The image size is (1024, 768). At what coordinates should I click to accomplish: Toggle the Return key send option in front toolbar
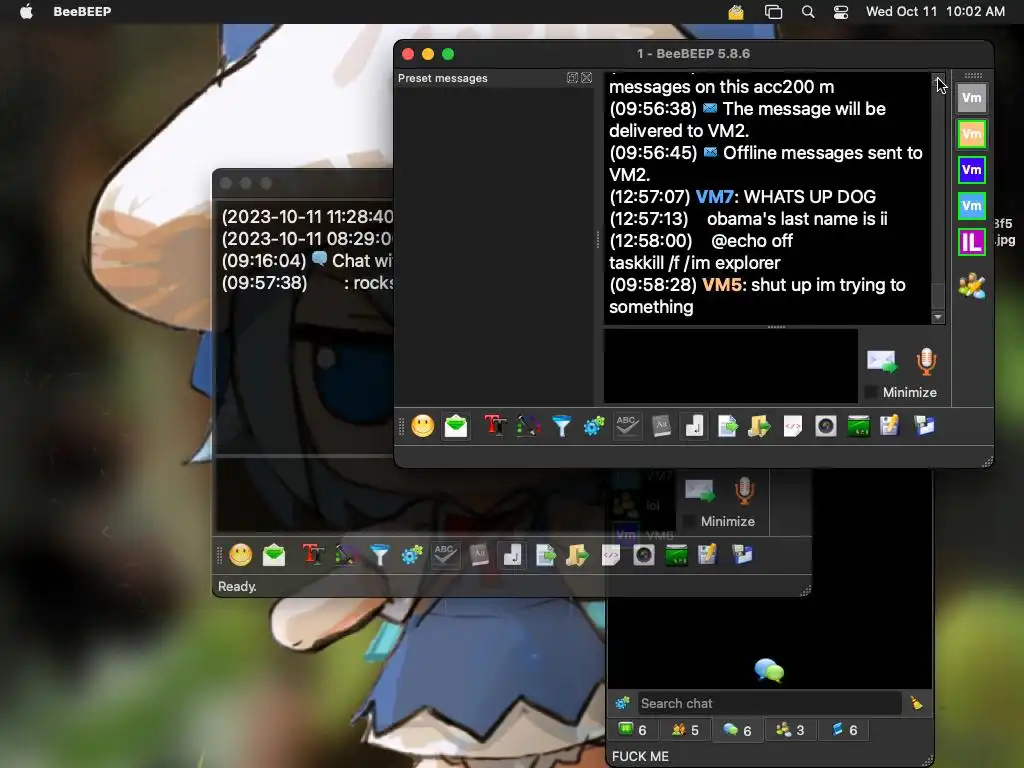(694, 426)
